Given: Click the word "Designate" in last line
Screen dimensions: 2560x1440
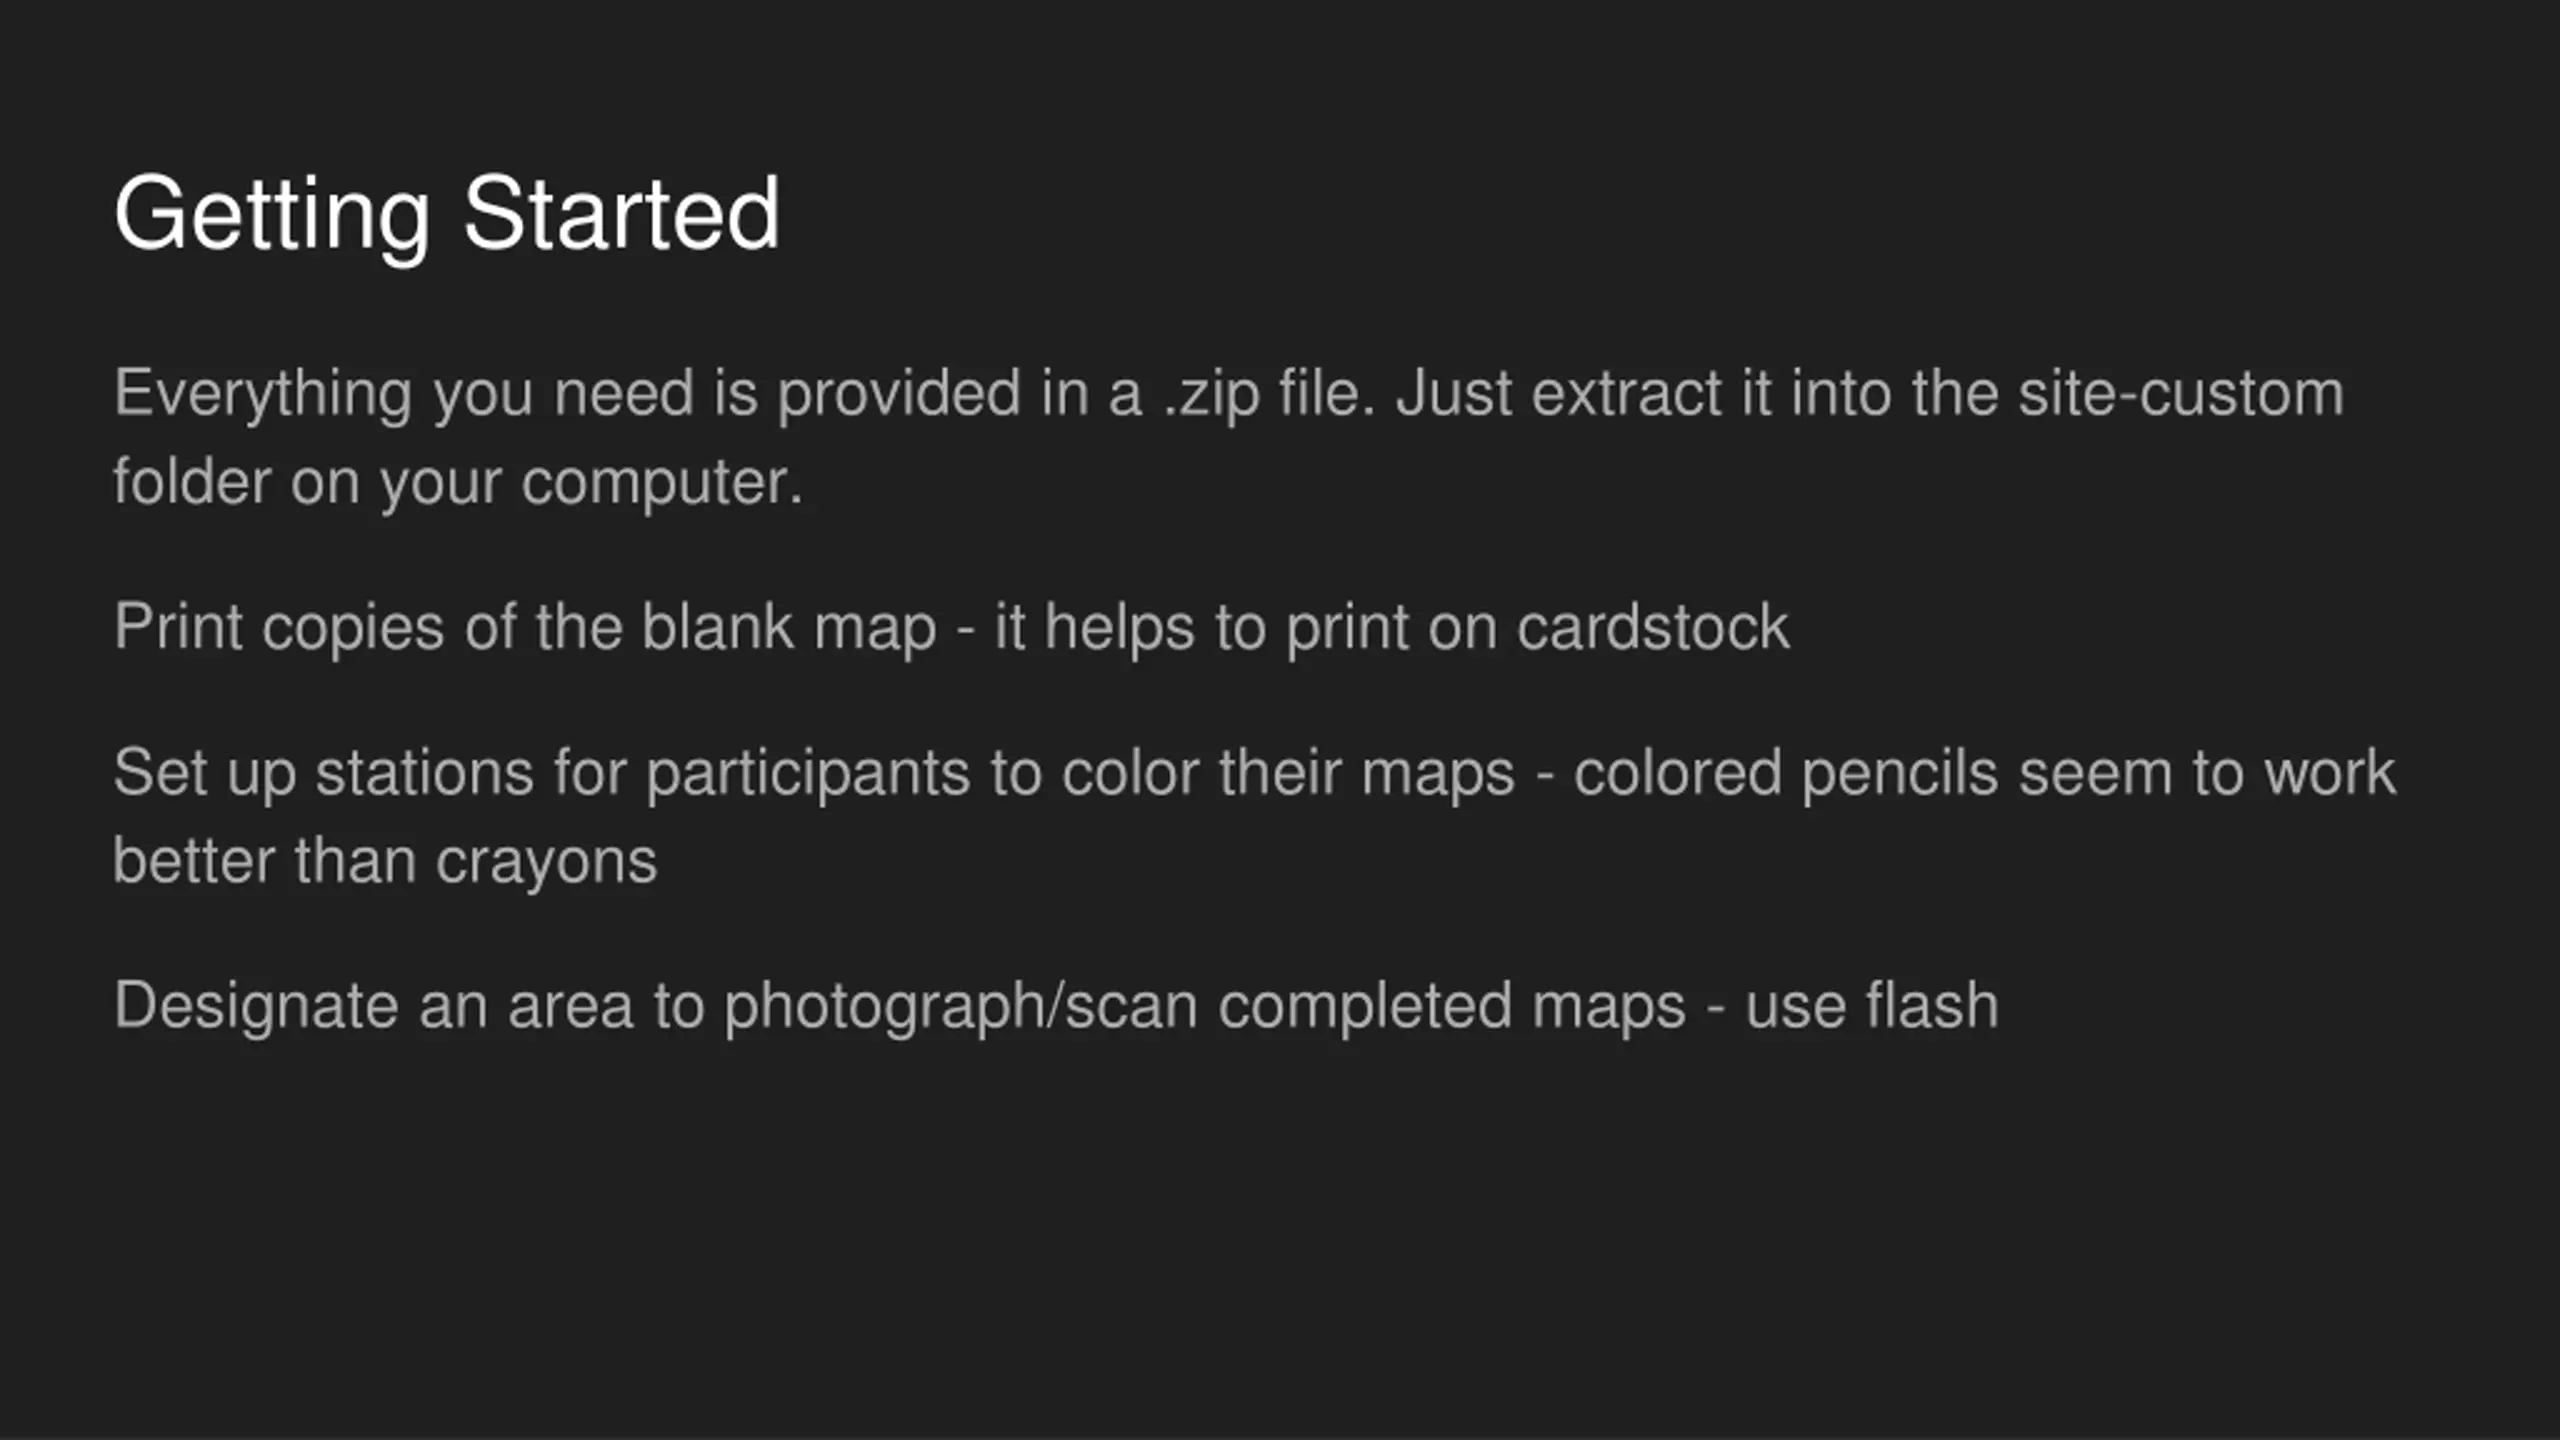Looking at the screenshot, I should [x=256, y=1007].
